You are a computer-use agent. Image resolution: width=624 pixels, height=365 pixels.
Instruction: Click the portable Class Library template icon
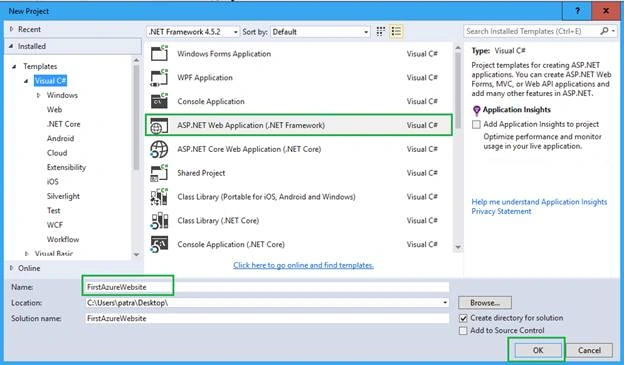pos(159,197)
